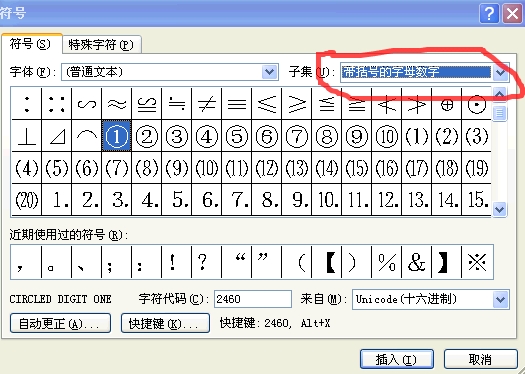The width and height of the screenshot is (525, 374).
Task: Choose the circled number four symbol
Action: [207, 136]
